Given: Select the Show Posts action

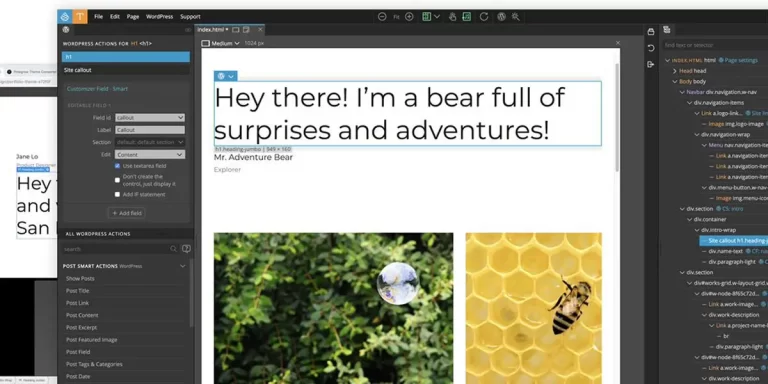Looking at the screenshot, I should click(x=80, y=279).
